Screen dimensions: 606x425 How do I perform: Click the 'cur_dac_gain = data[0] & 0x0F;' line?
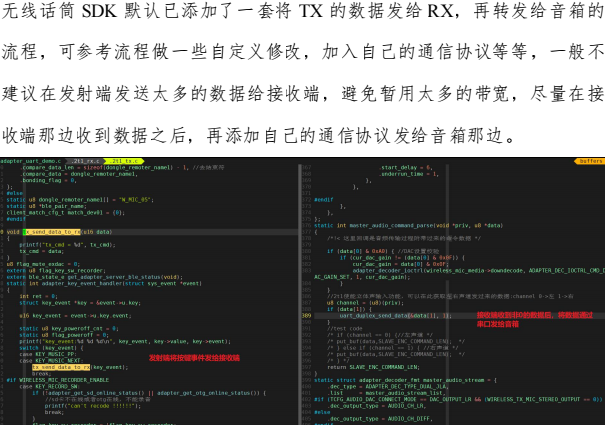[400, 264]
